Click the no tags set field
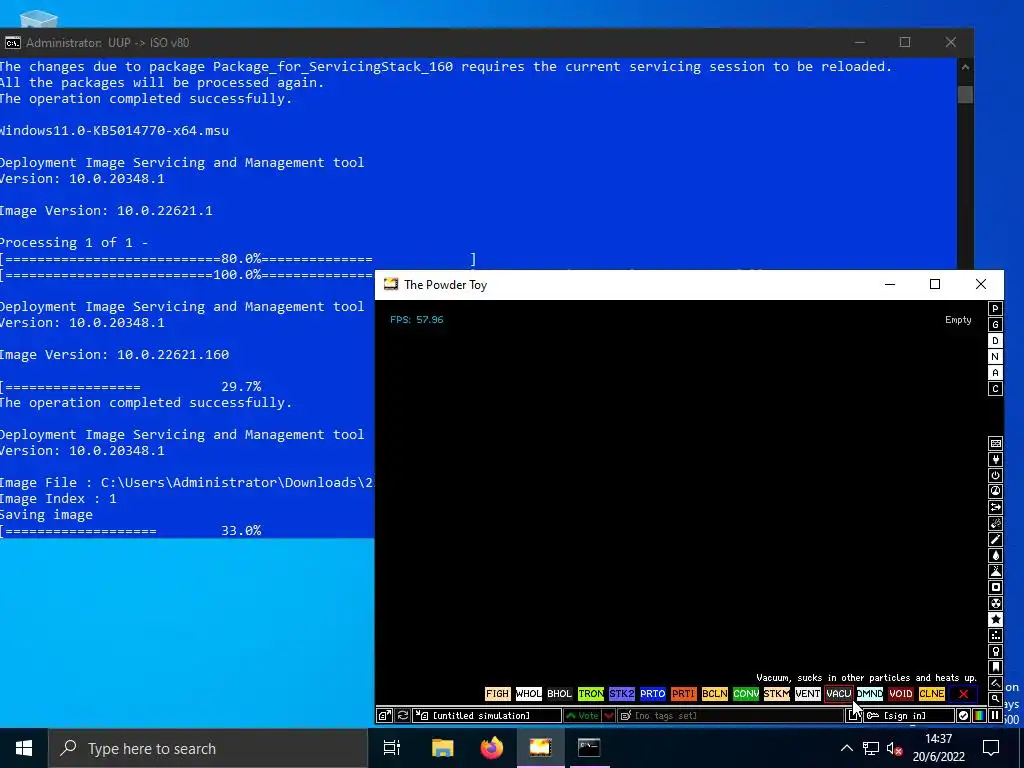1024x768 pixels. pos(731,716)
